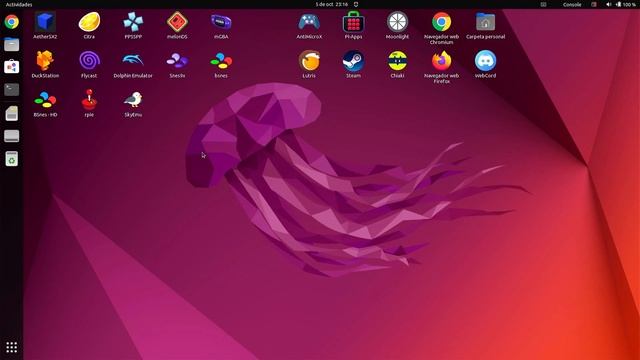Open the mGBA desktop icon

coord(221,22)
